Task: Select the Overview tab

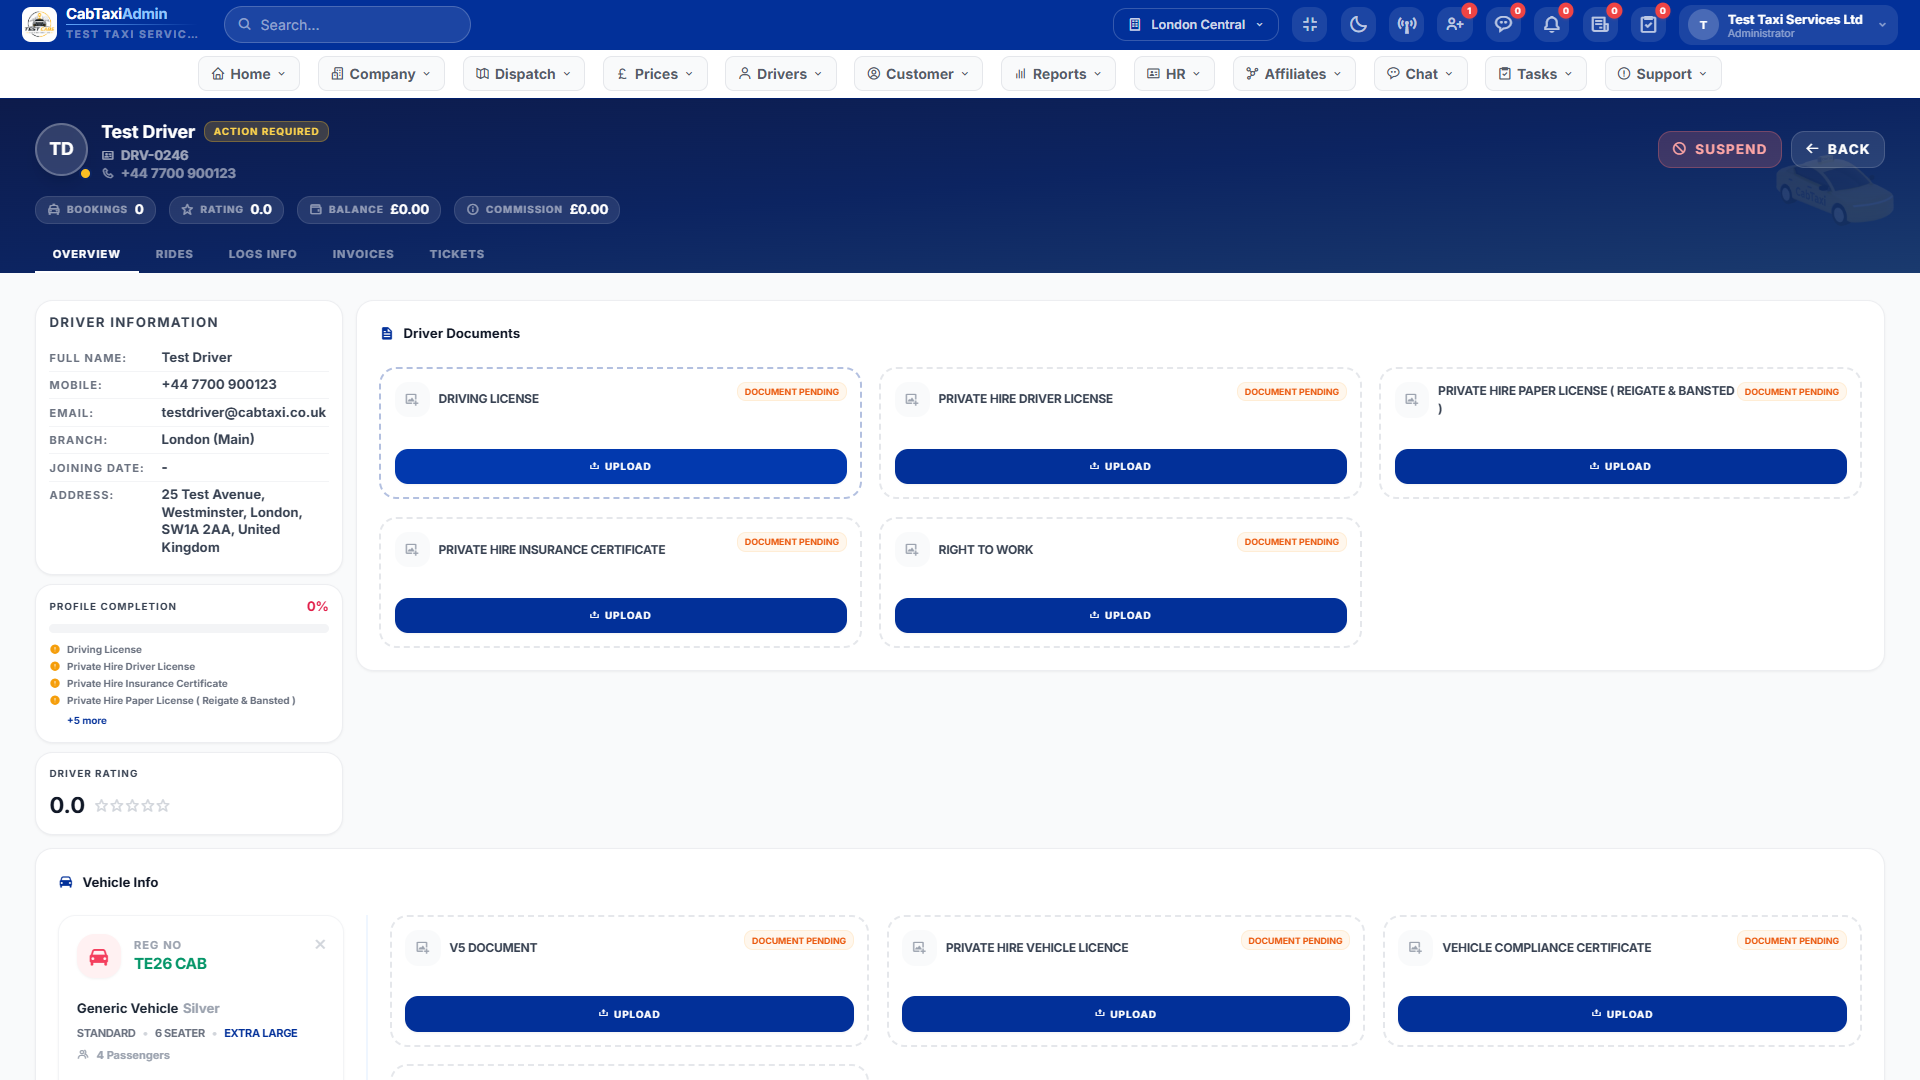Action: point(86,254)
